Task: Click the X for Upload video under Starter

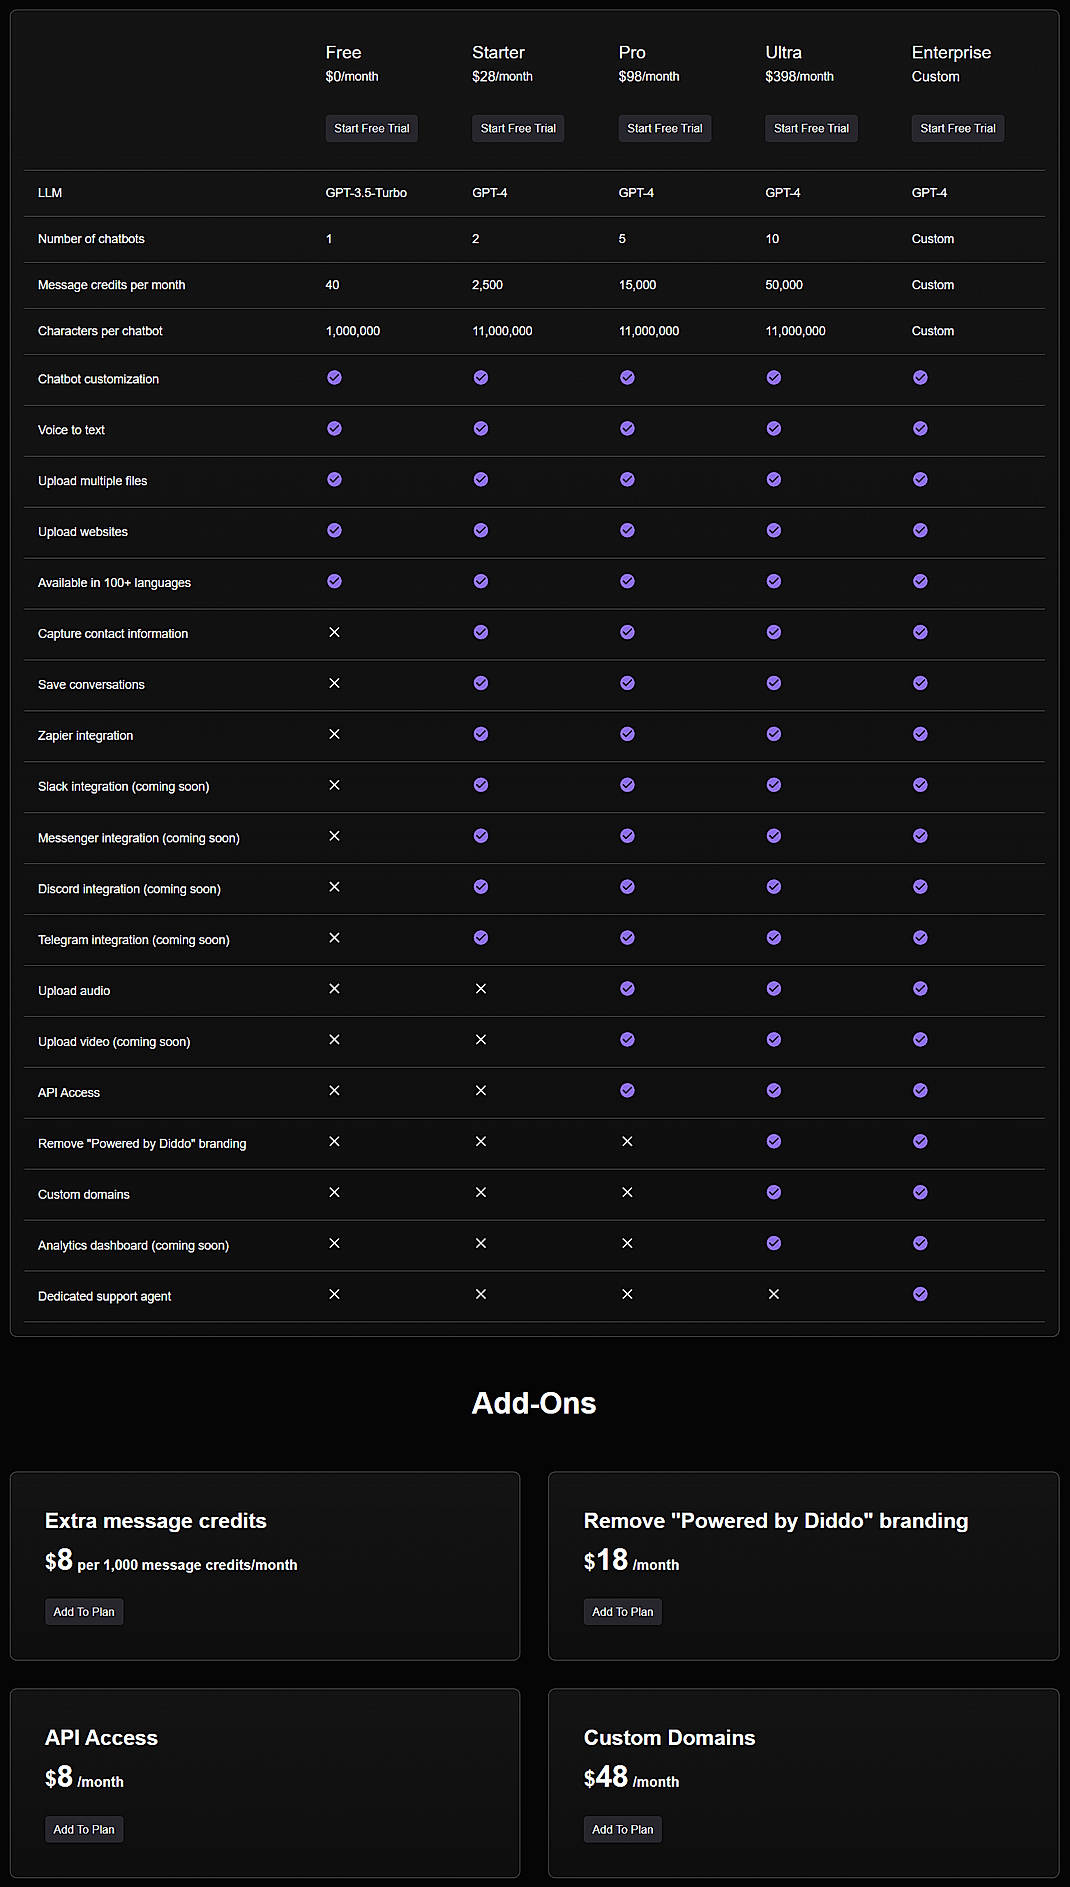Action: (x=481, y=1039)
